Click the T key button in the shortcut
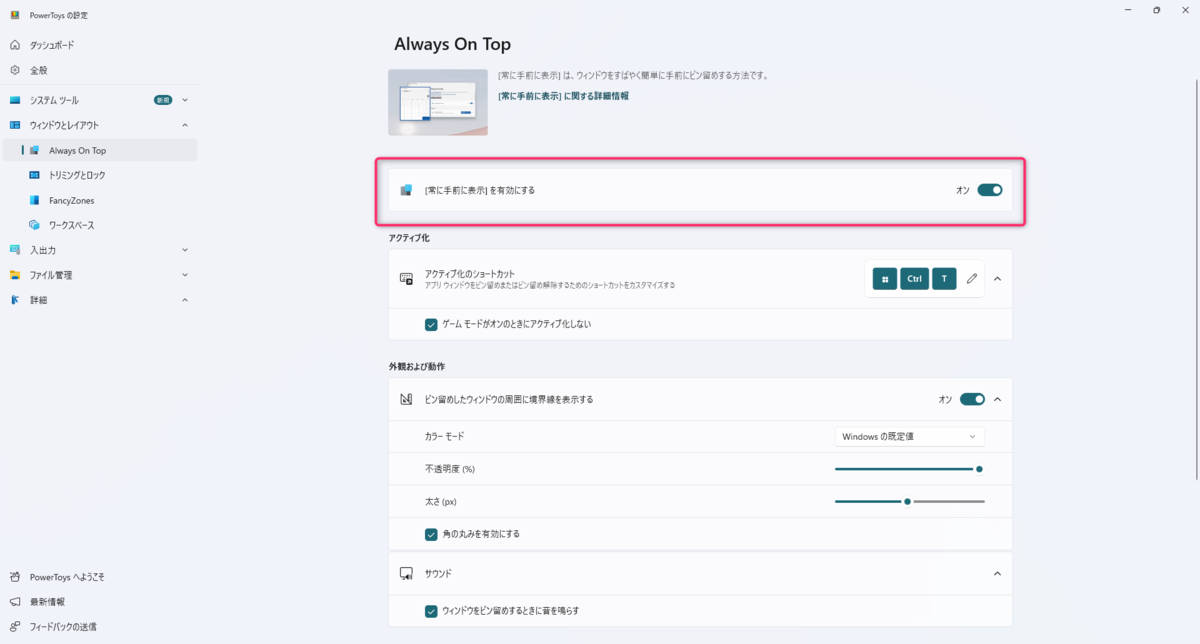The width and height of the screenshot is (1200, 644). click(945, 279)
